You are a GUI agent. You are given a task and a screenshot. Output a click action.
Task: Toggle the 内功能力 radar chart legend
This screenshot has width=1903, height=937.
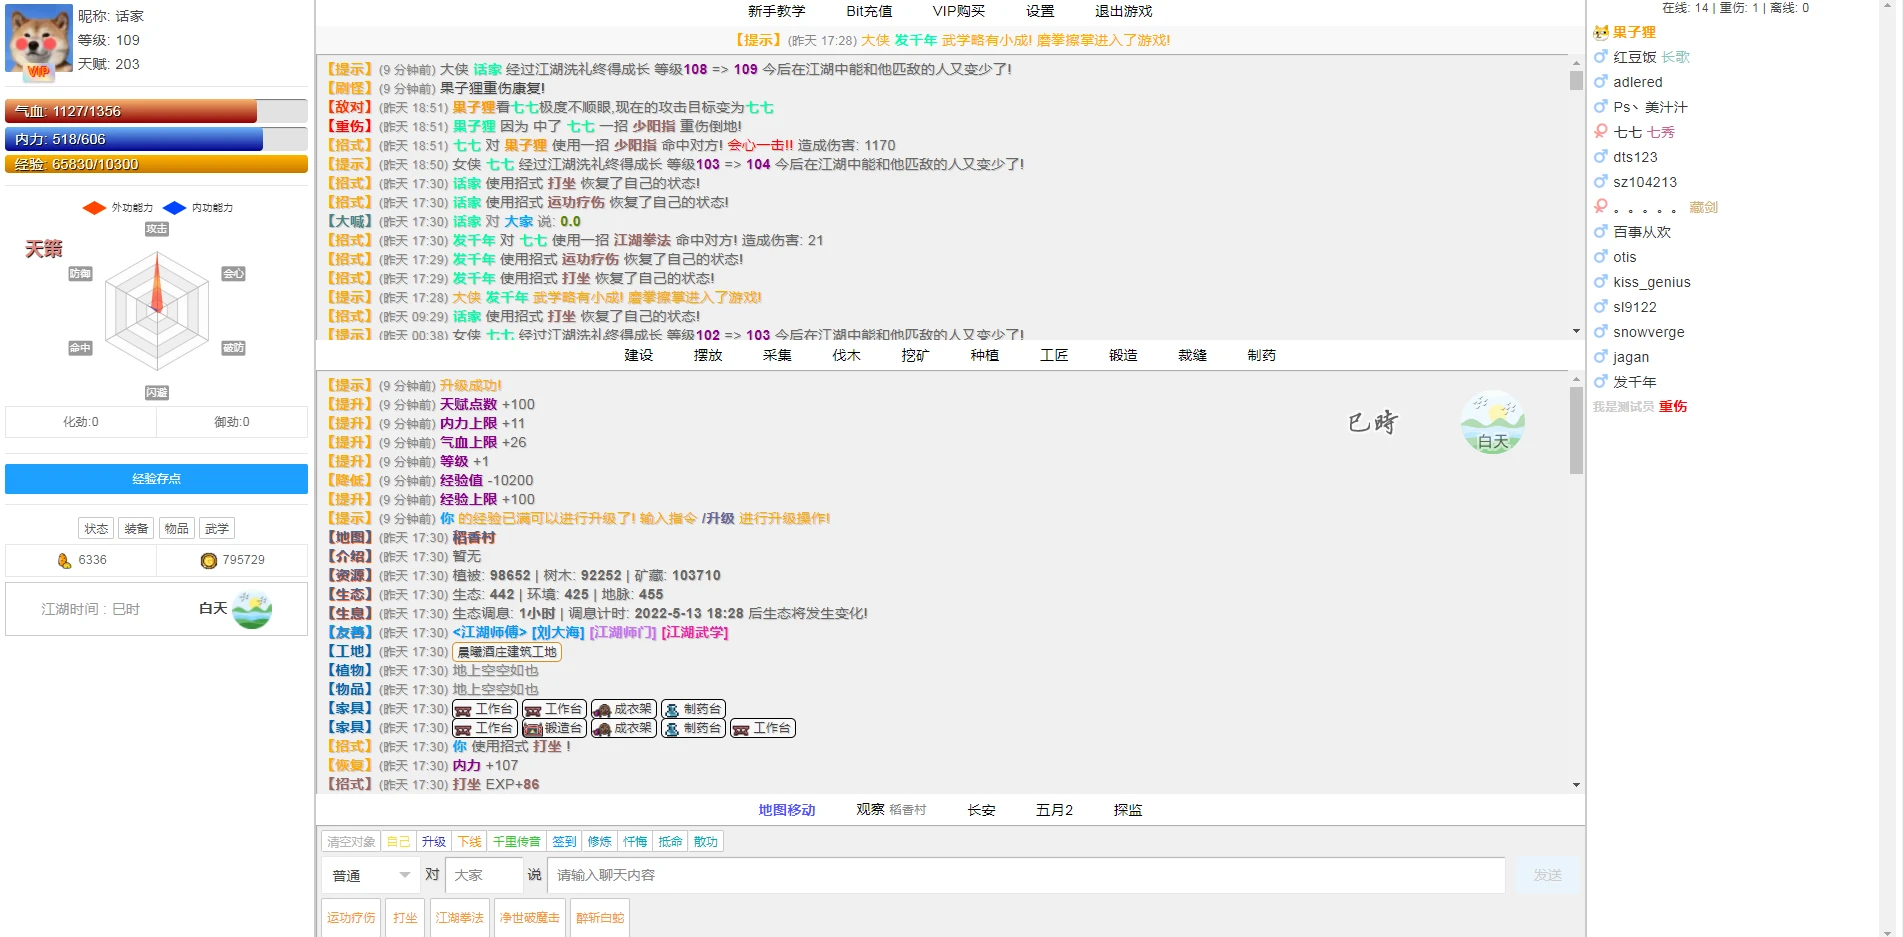pyautogui.click(x=198, y=208)
